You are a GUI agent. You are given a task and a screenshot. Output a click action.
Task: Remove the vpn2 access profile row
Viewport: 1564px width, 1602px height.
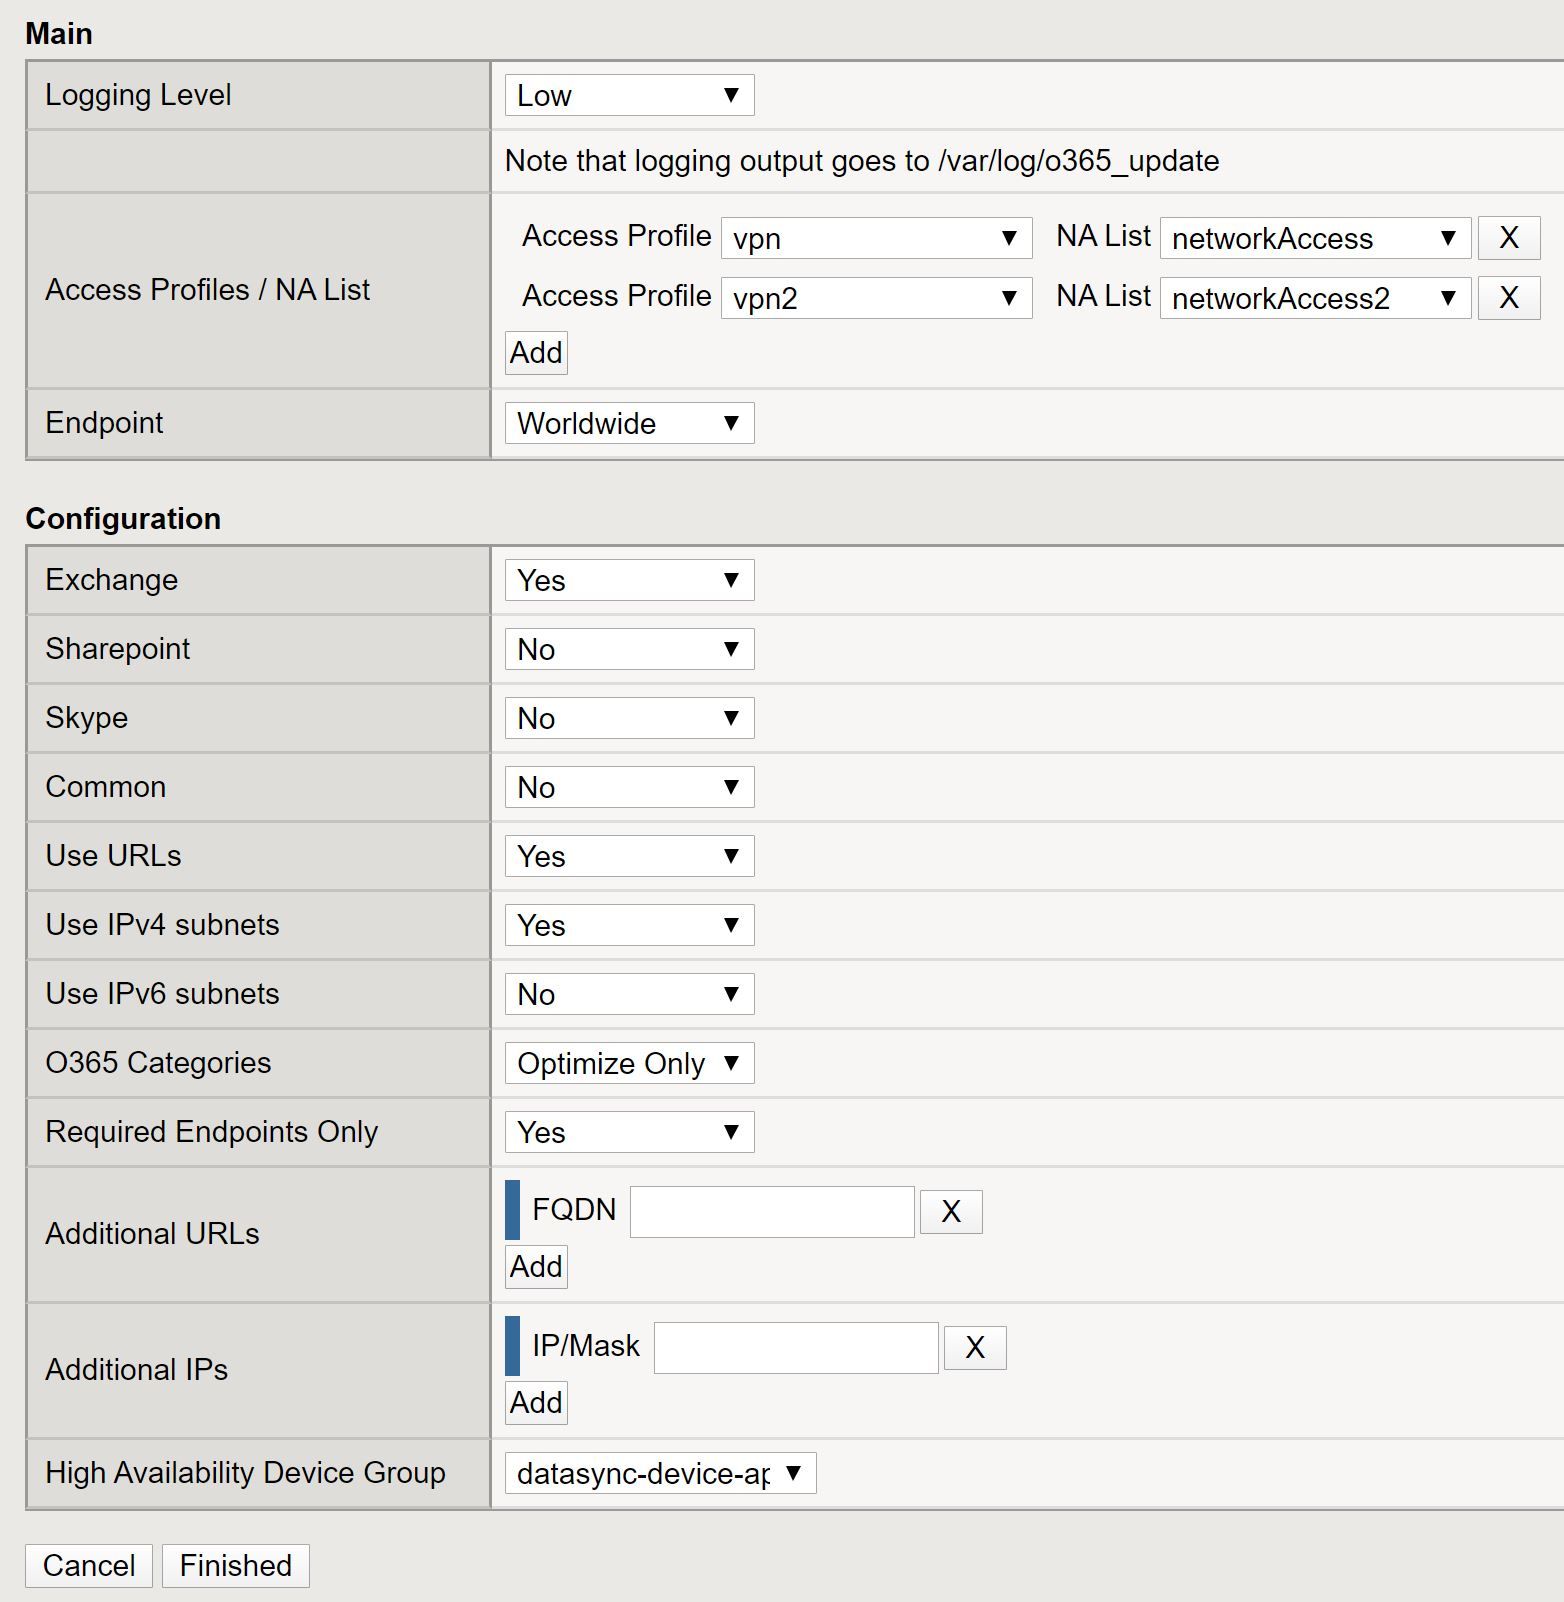click(1508, 298)
